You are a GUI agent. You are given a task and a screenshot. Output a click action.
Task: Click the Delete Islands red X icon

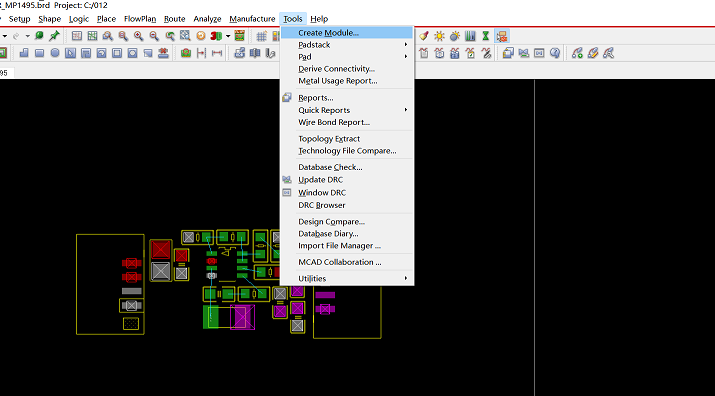(163, 53)
